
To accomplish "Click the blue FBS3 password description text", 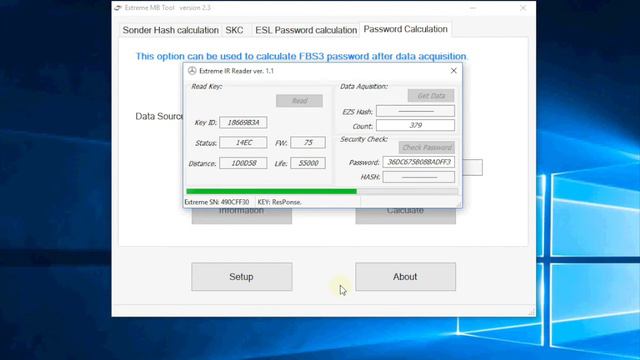I will coord(302,56).
